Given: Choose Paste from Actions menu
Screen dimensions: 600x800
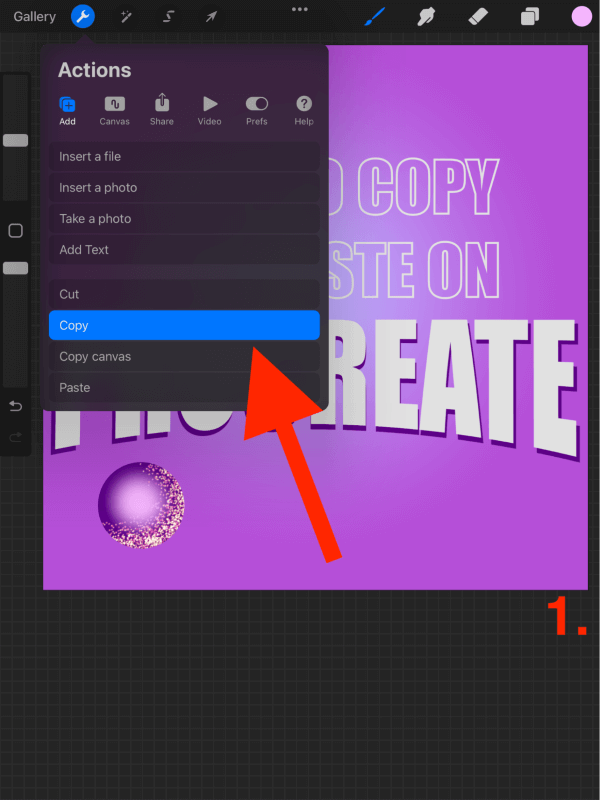Looking at the screenshot, I should pyautogui.click(x=184, y=388).
